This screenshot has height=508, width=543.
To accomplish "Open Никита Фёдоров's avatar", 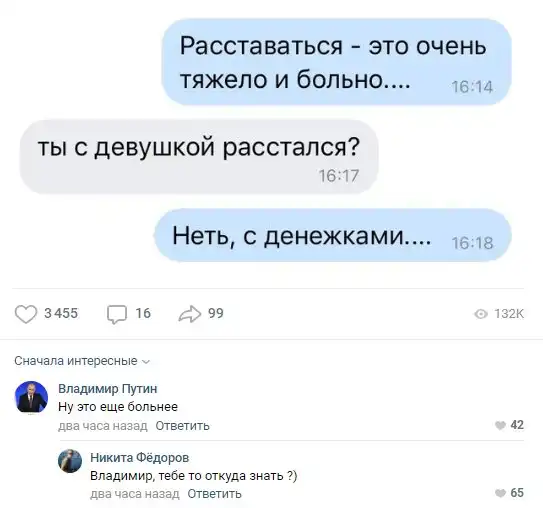I will [70, 461].
